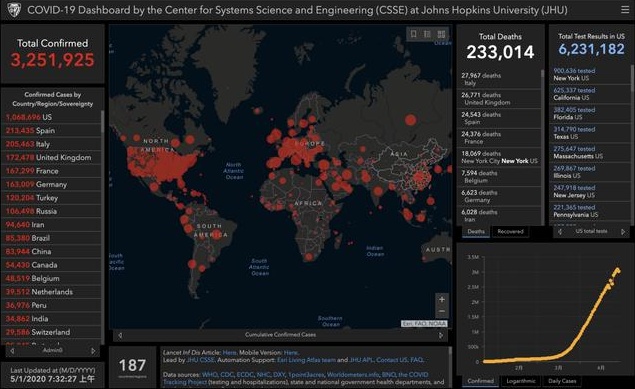Click the Total Deaths 233,014 figure

click(x=500, y=52)
